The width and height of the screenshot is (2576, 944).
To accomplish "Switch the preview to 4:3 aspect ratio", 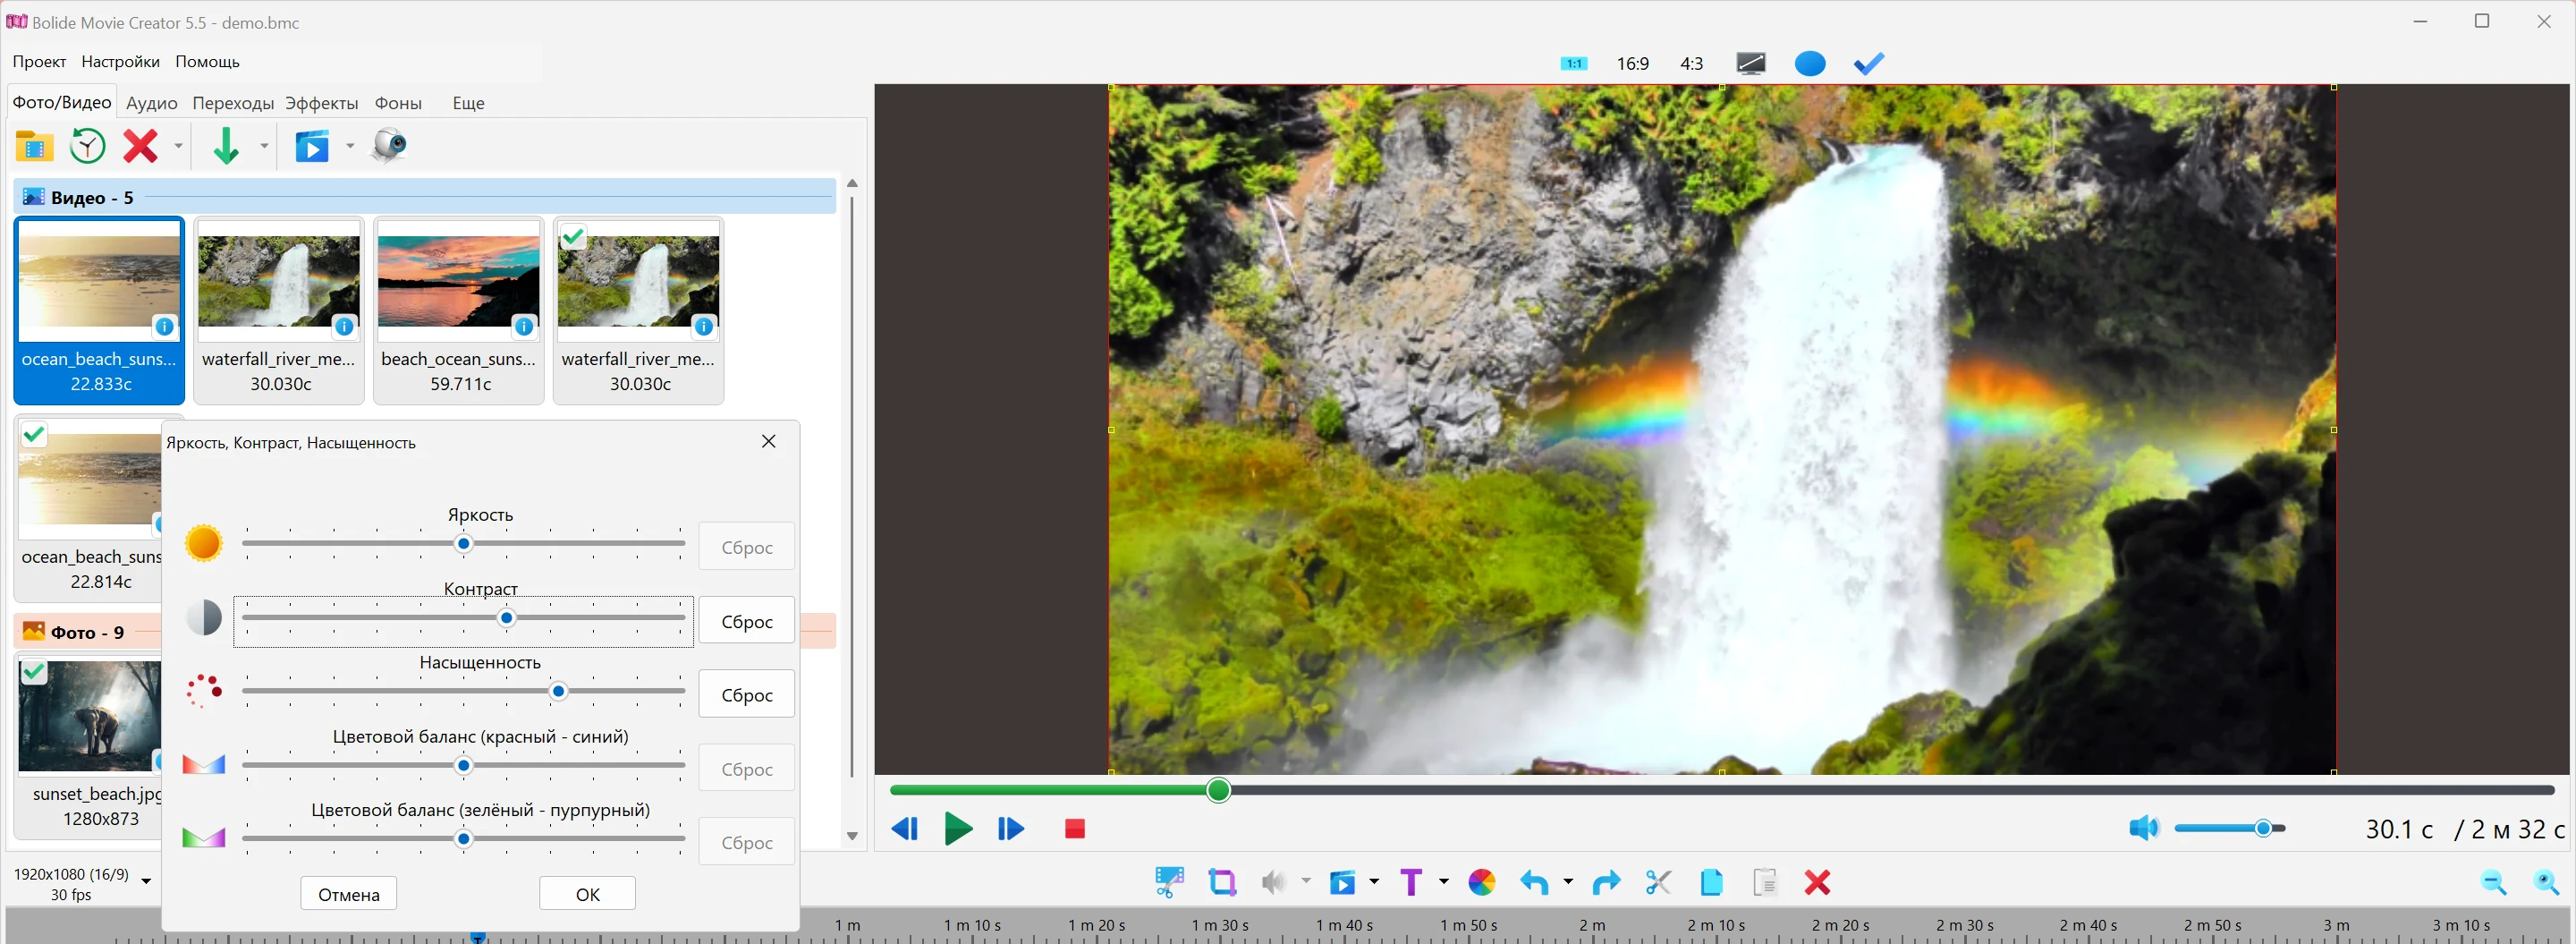I will (x=1691, y=64).
